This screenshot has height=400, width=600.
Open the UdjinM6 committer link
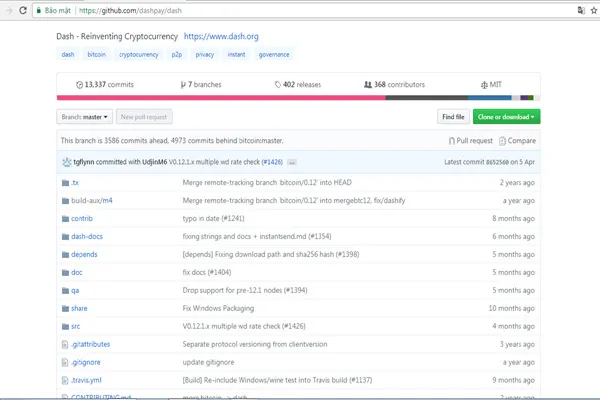(x=155, y=162)
